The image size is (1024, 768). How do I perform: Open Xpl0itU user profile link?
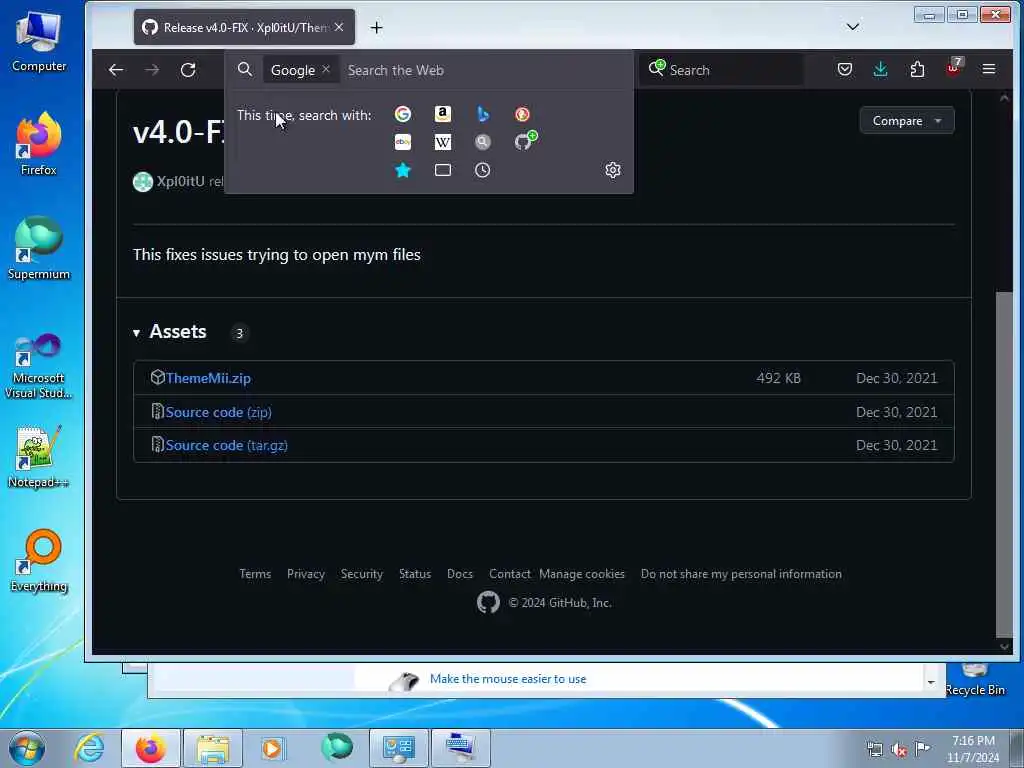click(x=180, y=182)
